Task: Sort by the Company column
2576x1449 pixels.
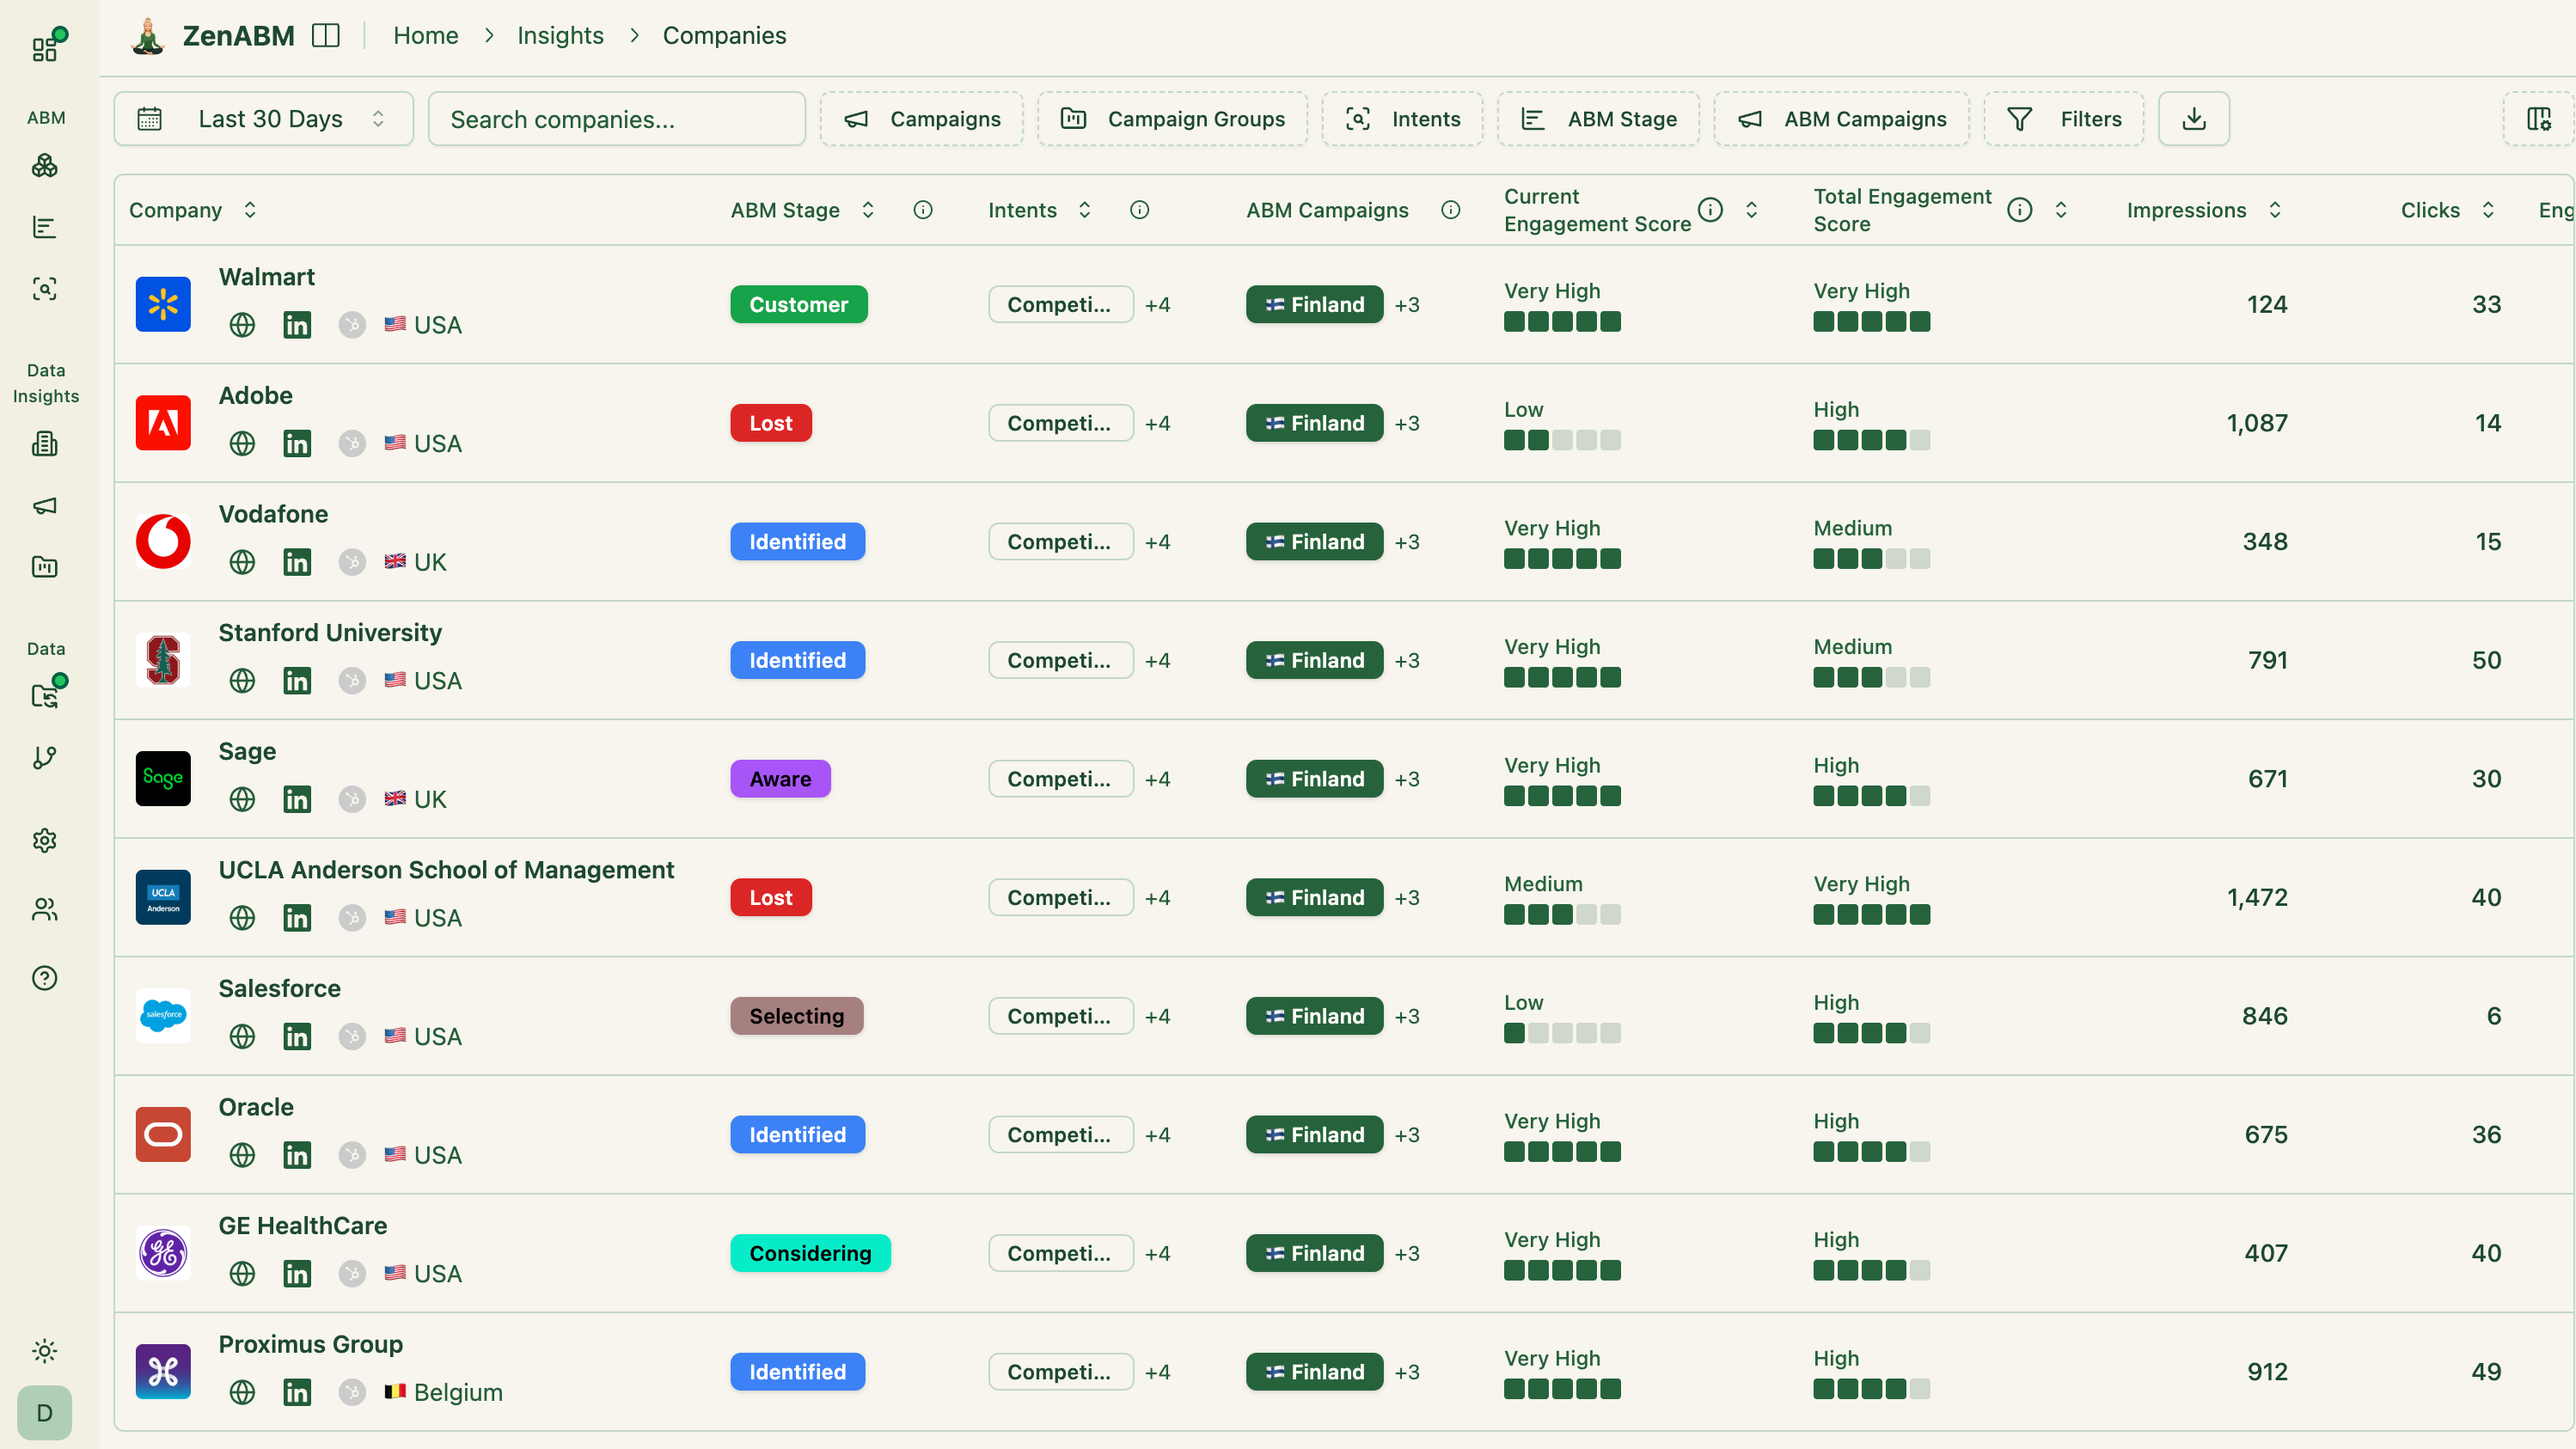Action: pyautogui.click(x=193, y=210)
